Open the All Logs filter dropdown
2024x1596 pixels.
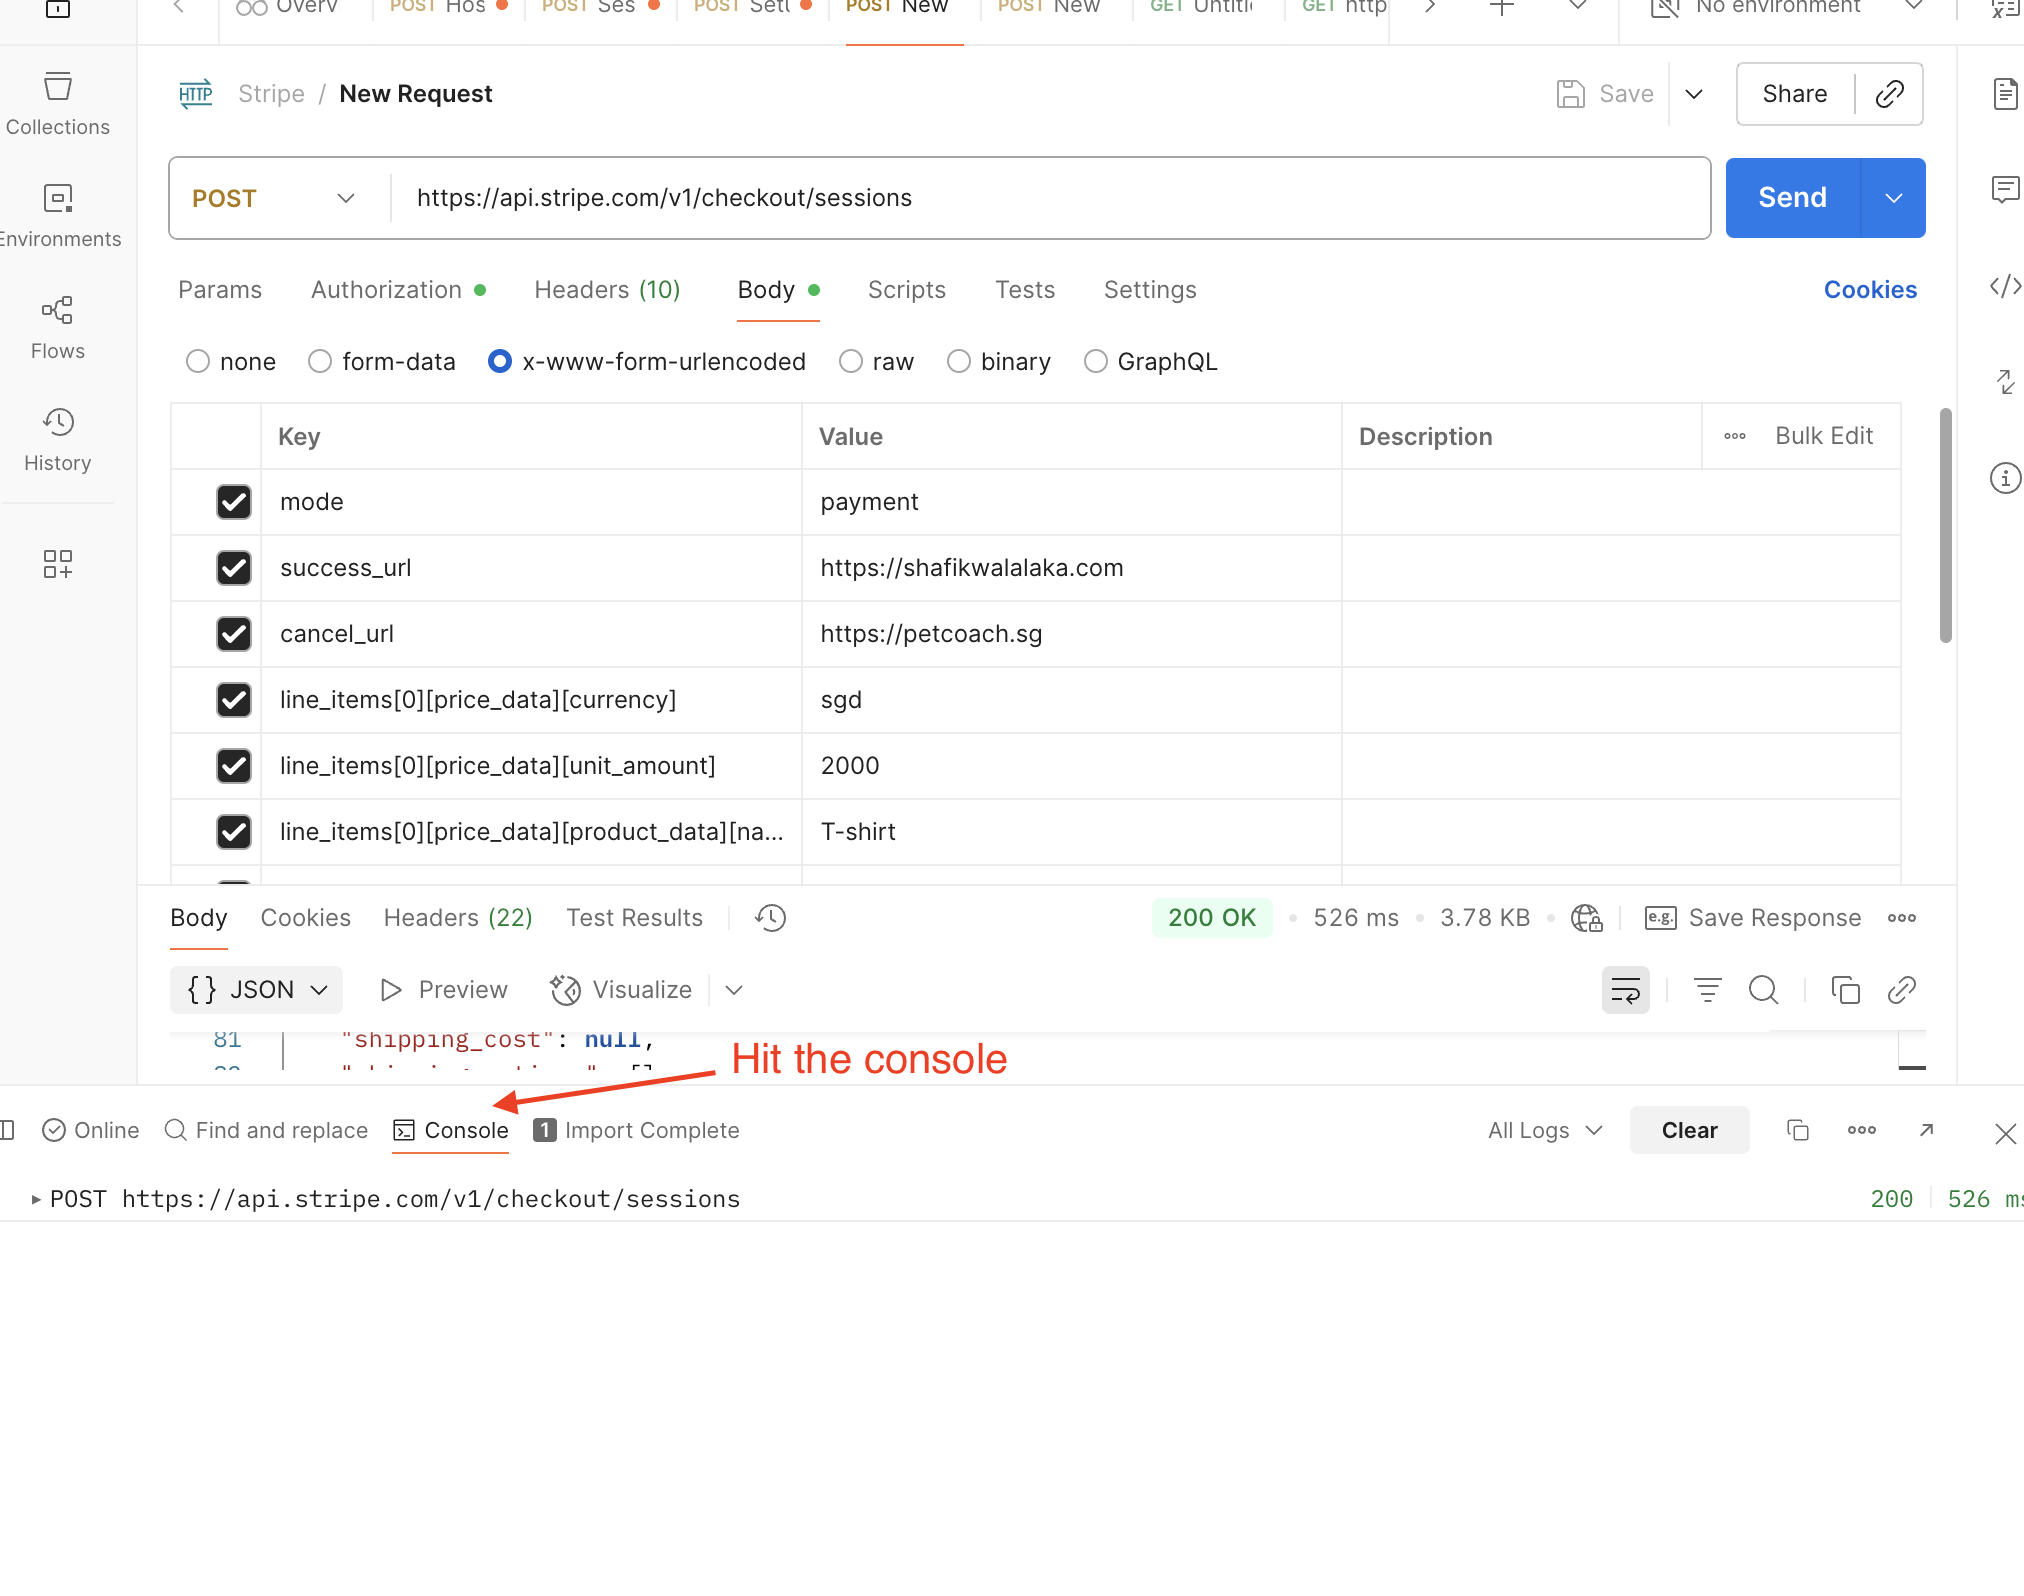pos(1545,1130)
